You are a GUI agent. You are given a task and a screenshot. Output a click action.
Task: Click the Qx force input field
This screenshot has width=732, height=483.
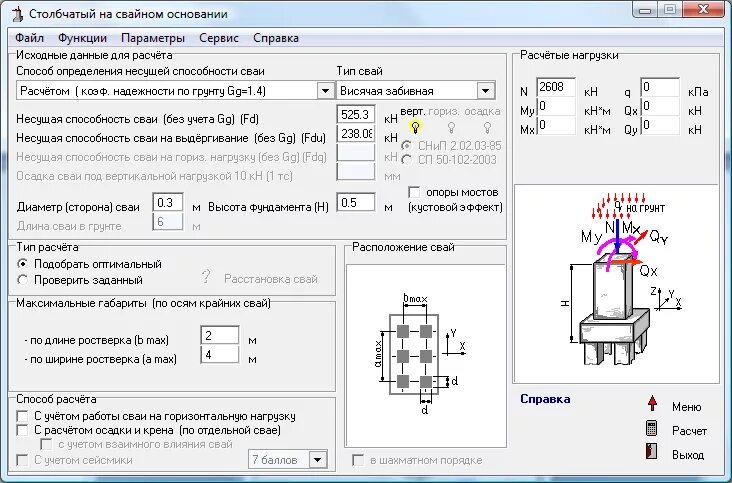coord(660,106)
